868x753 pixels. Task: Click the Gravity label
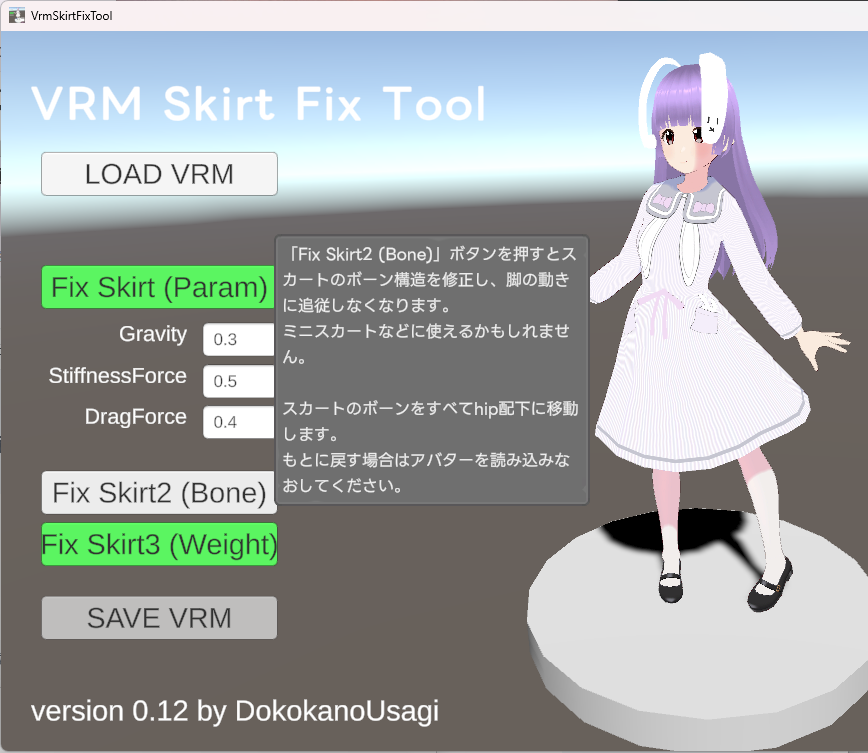click(x=153, y=334)
